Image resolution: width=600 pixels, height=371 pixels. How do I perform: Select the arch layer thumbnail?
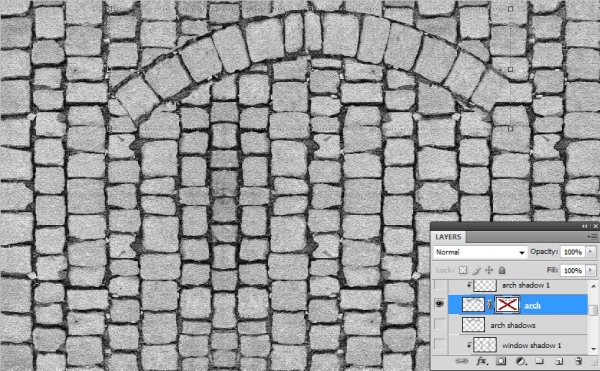[473, 304]
